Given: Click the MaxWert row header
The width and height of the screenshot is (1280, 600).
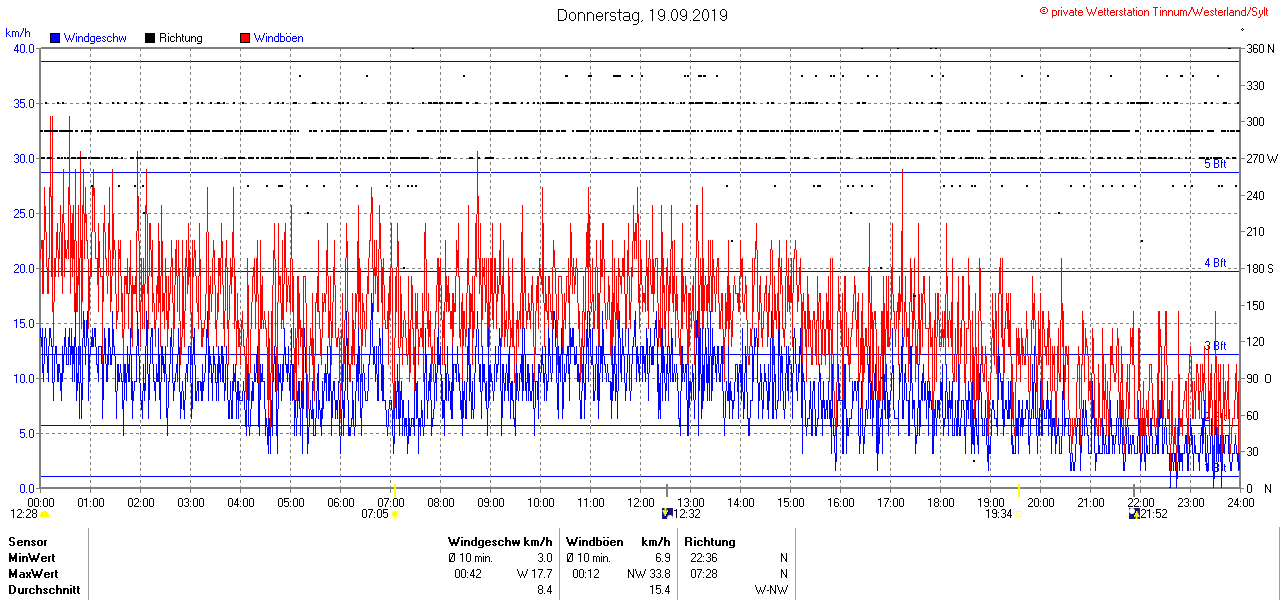Looking at the screenshot, I should [33, 574].
